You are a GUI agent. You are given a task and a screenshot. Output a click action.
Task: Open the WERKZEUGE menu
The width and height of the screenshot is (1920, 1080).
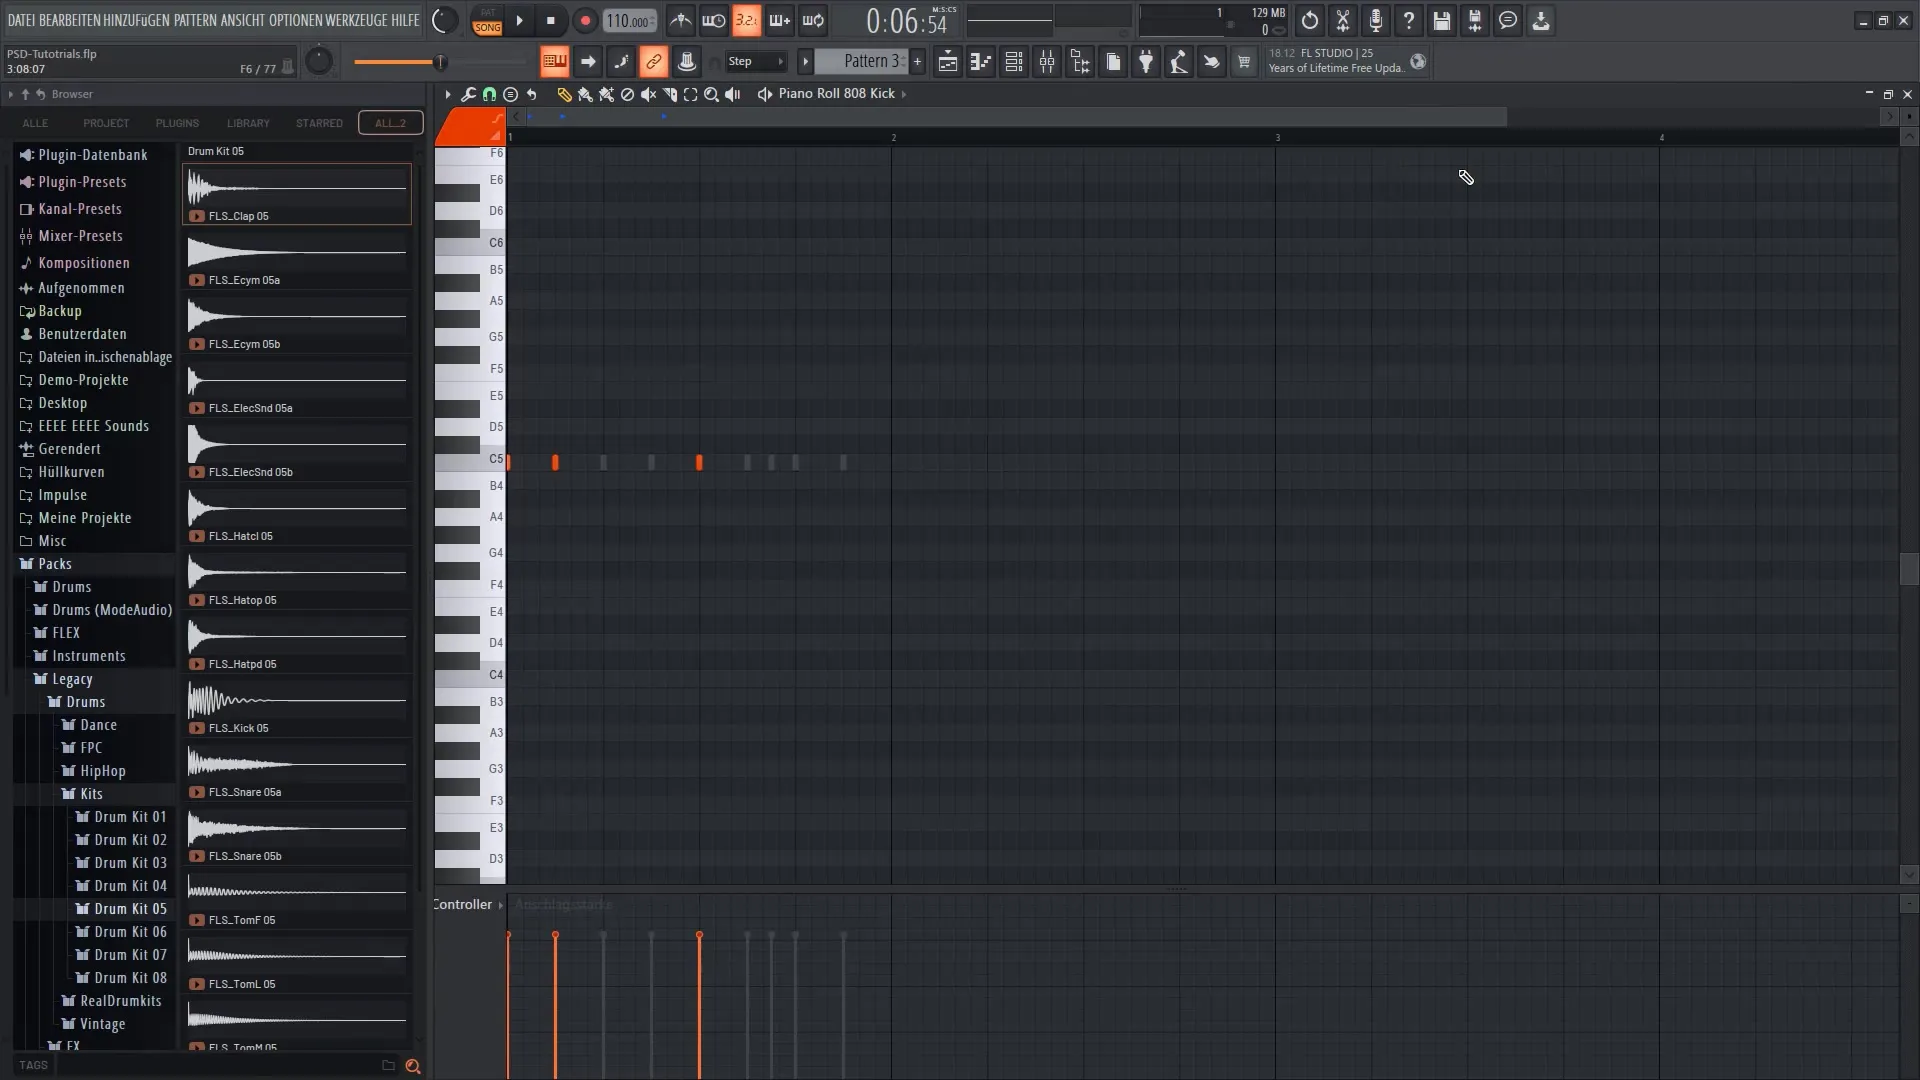coord(356,20)
